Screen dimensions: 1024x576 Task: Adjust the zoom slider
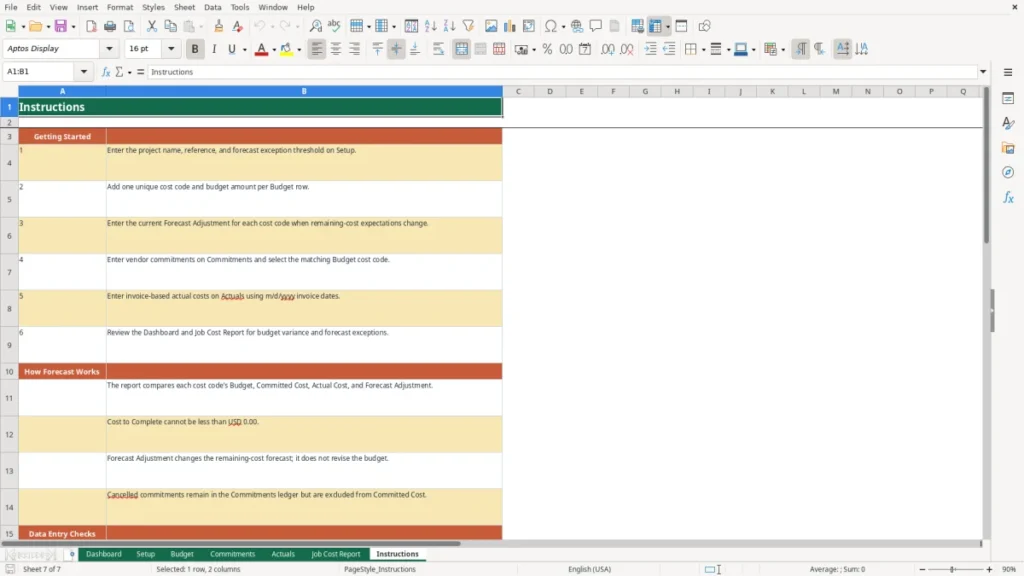click(953, 569)
